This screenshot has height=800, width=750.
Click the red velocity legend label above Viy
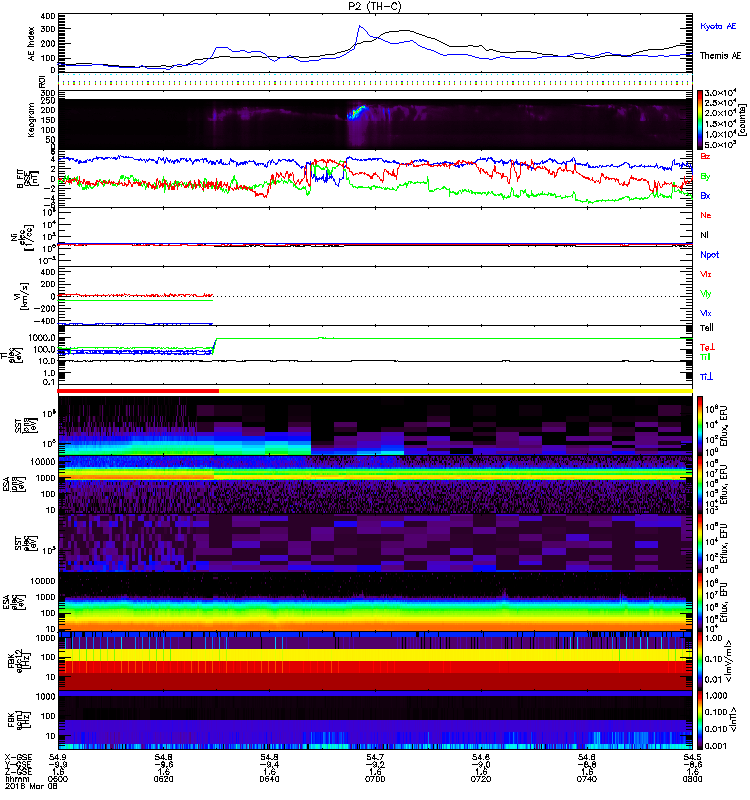point(706,274)
